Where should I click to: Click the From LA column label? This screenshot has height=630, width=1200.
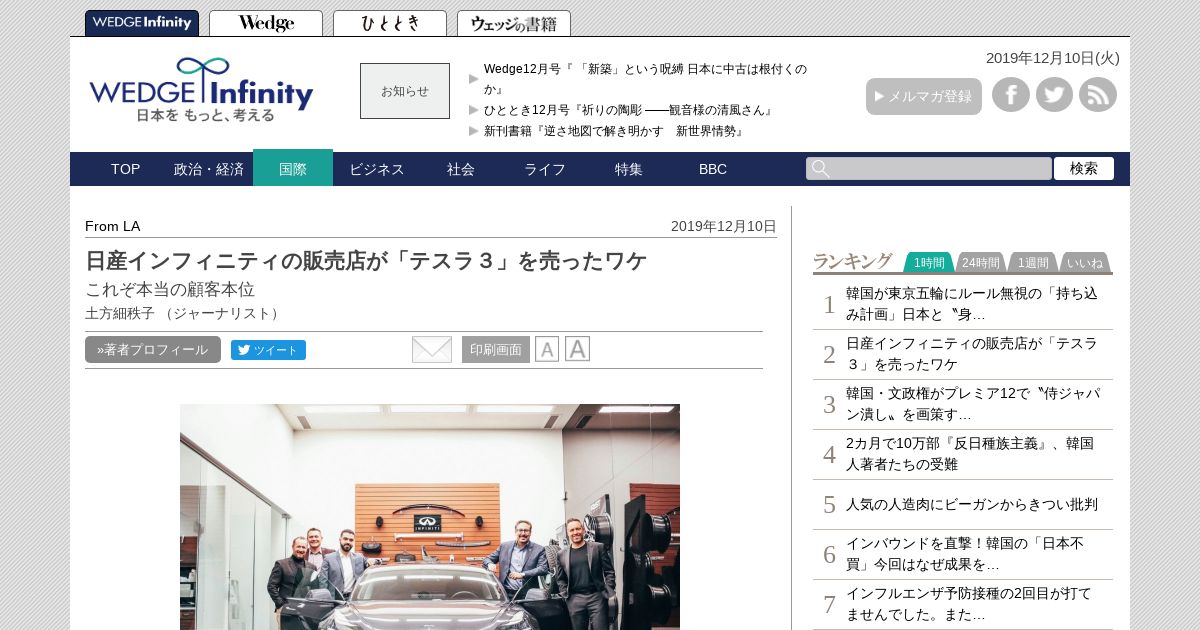pos(113,226)
